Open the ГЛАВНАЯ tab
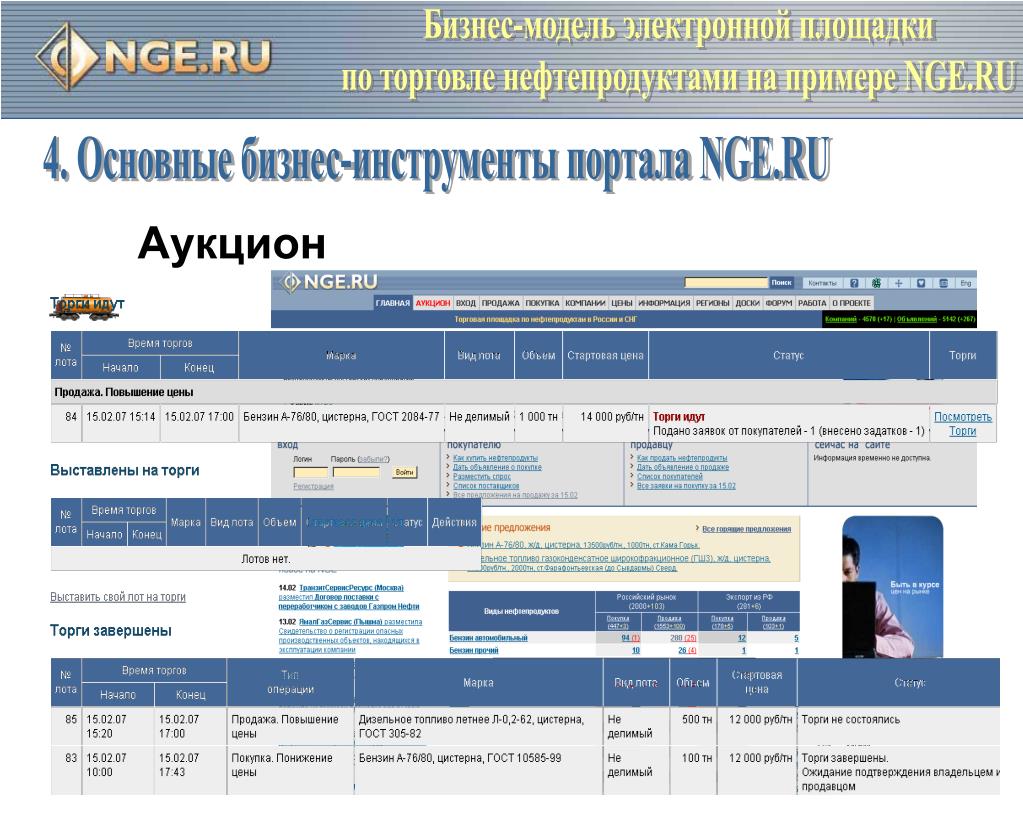Image resolution: width=1023 pixels, height=815 pixels. pos(393,303)
